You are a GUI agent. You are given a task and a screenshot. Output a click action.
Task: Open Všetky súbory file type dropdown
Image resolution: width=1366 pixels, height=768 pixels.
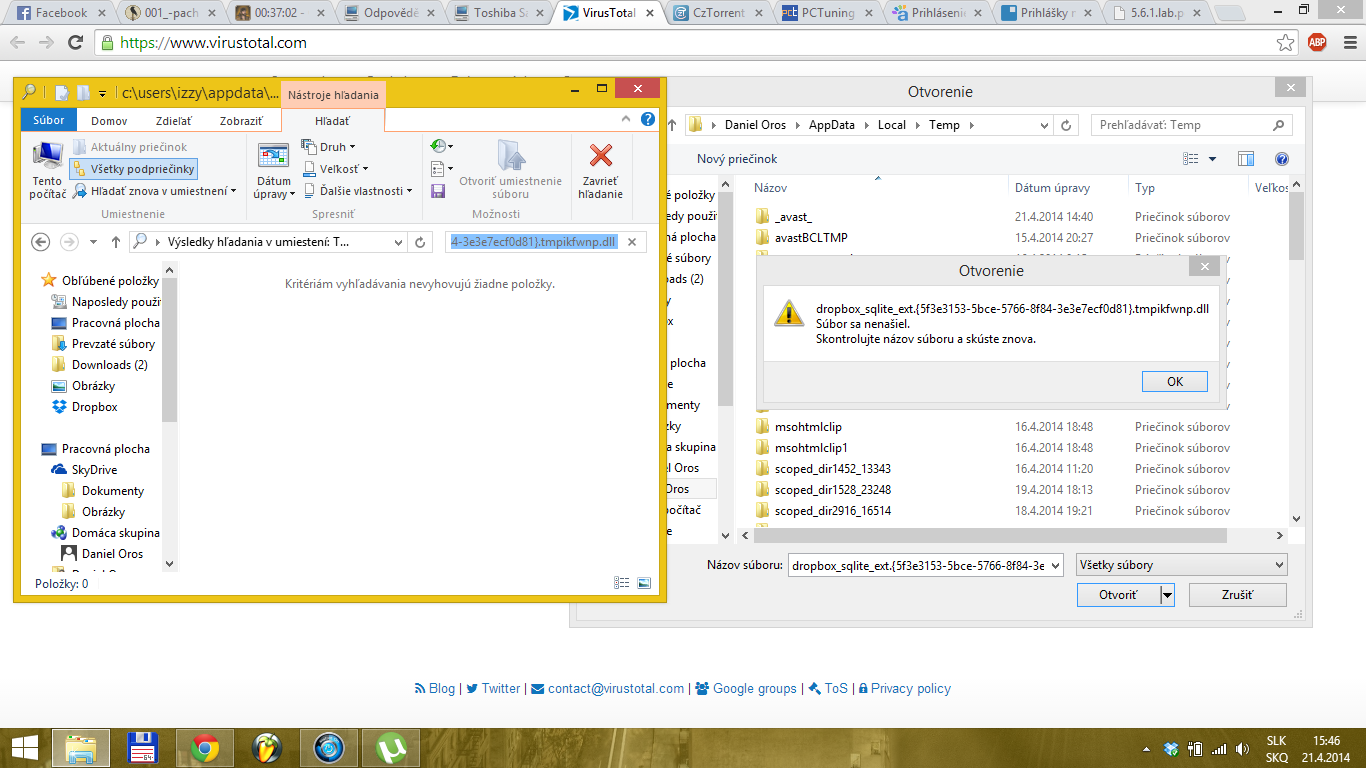coord(1181,565)
